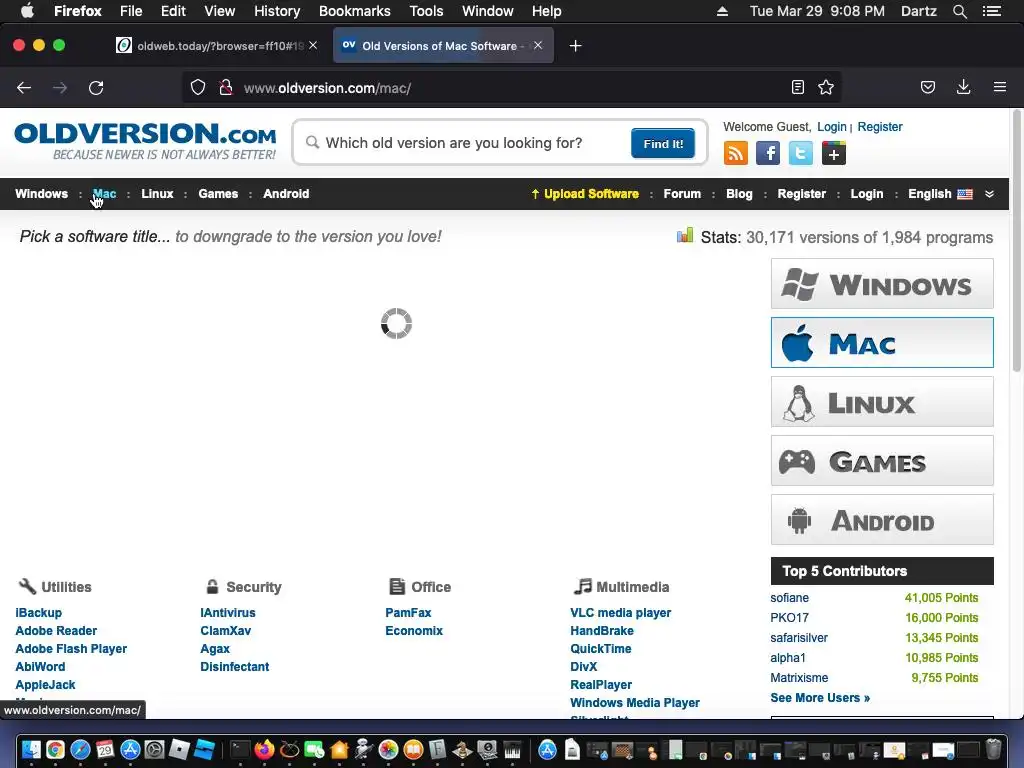1024x768 pixels.
Task: Open the Firefox downloads arrow icon
Action: click(963, 88)
